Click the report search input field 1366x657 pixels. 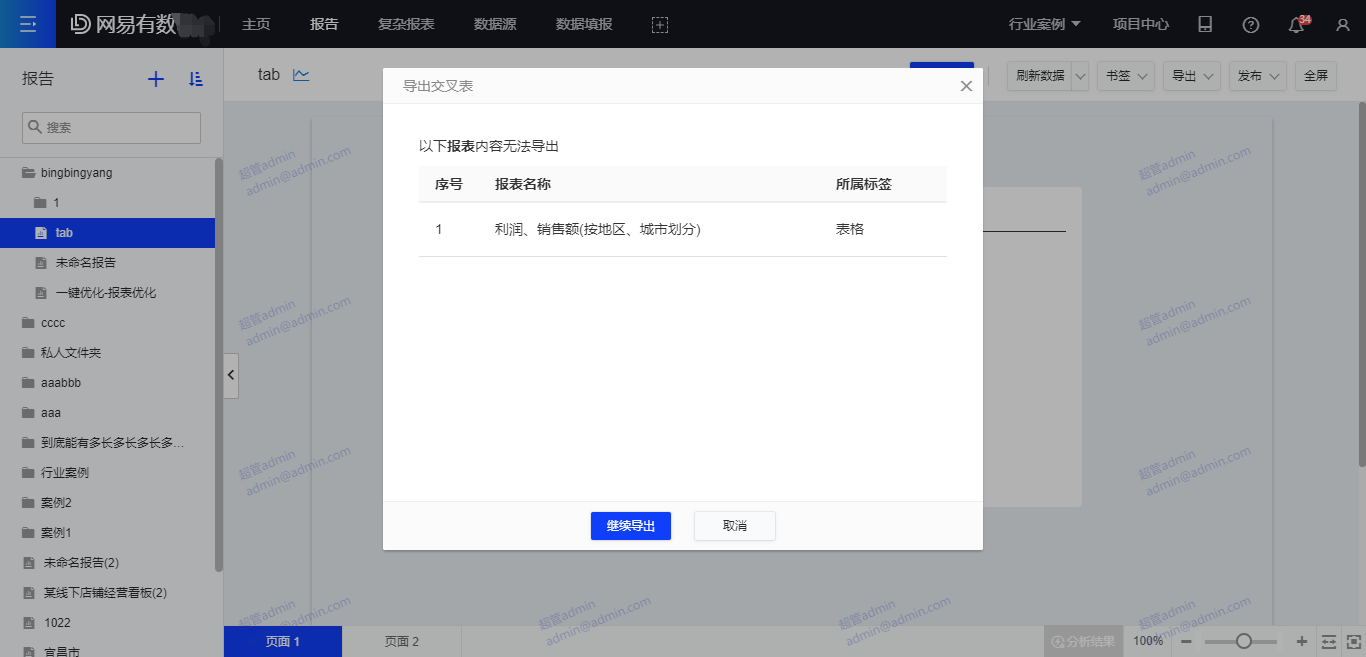pos(112,128)
